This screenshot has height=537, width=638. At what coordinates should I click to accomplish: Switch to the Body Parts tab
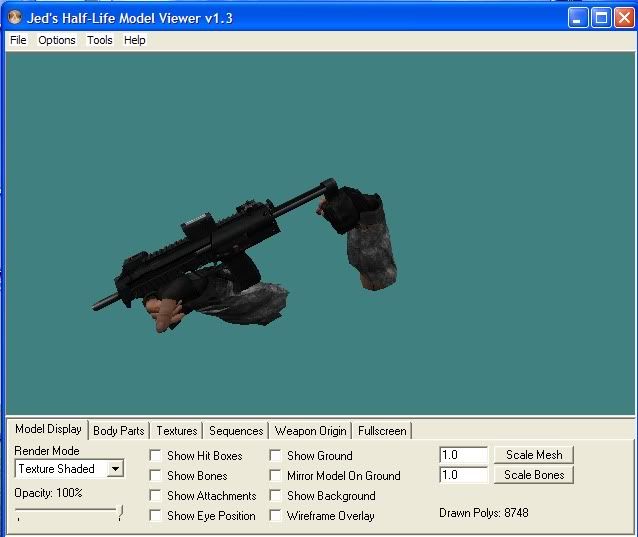(x=118, y=431)
